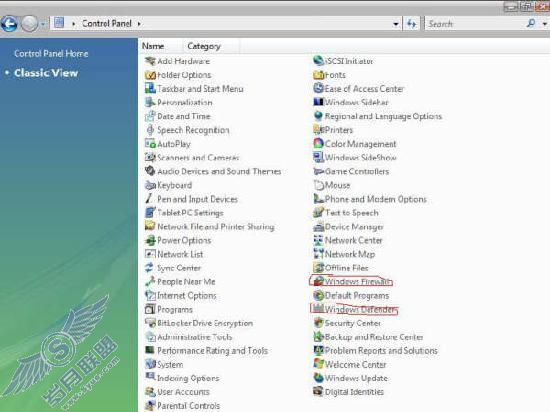Image resolution: width=550 pixels, height=412 pixels.
Task: Open the Power Options icon
Action: tap(150, 241)
